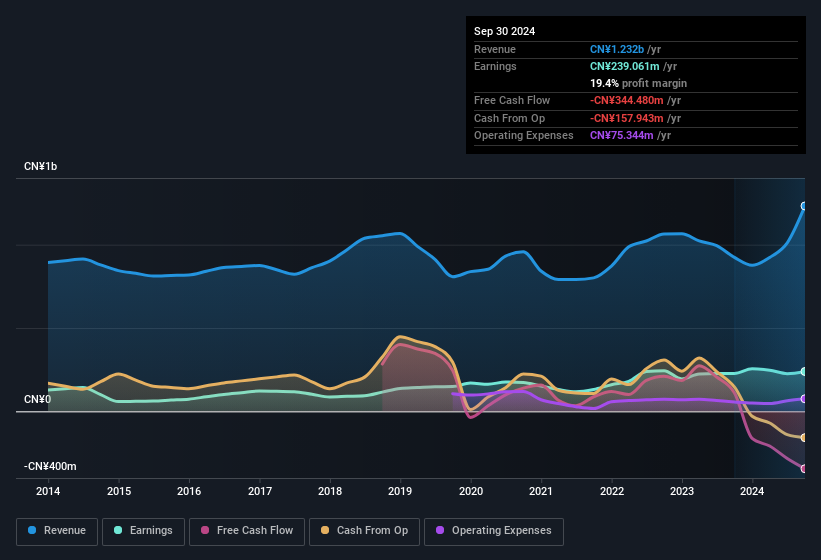Toggle the Free Cash Flow legend button
This screenshot has height=560, width=821.
[x=247, y=531]
